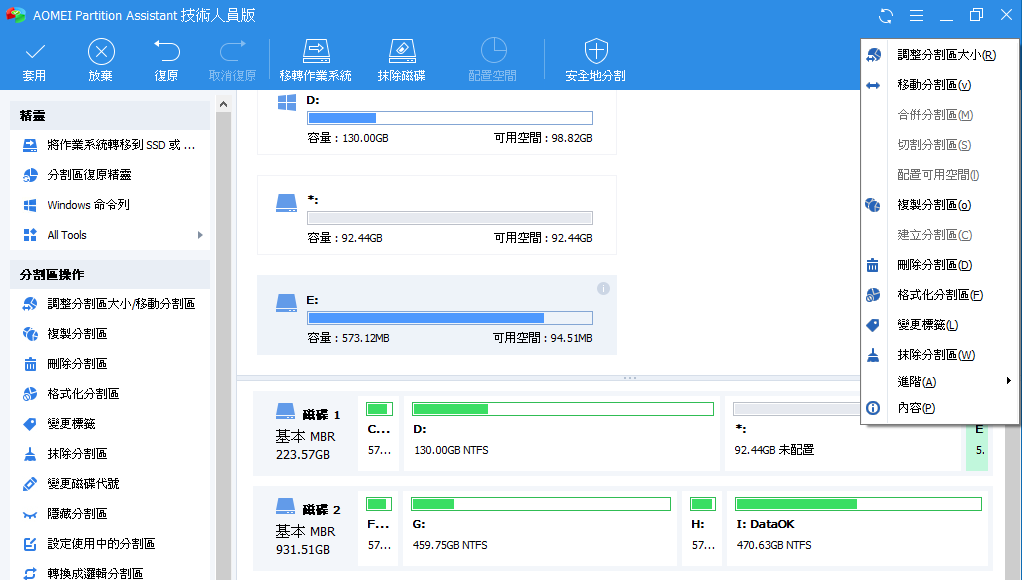The height and width of the screenshot is (580, 1022).
Task: Choose 格式化分割區(F) from context menu
Action: [939, 295]
